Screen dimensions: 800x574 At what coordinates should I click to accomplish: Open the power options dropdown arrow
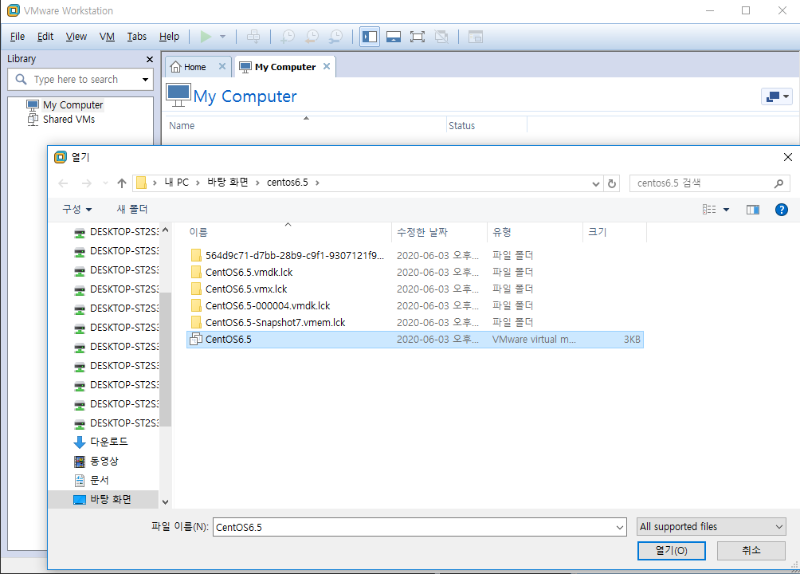point(222,37)
